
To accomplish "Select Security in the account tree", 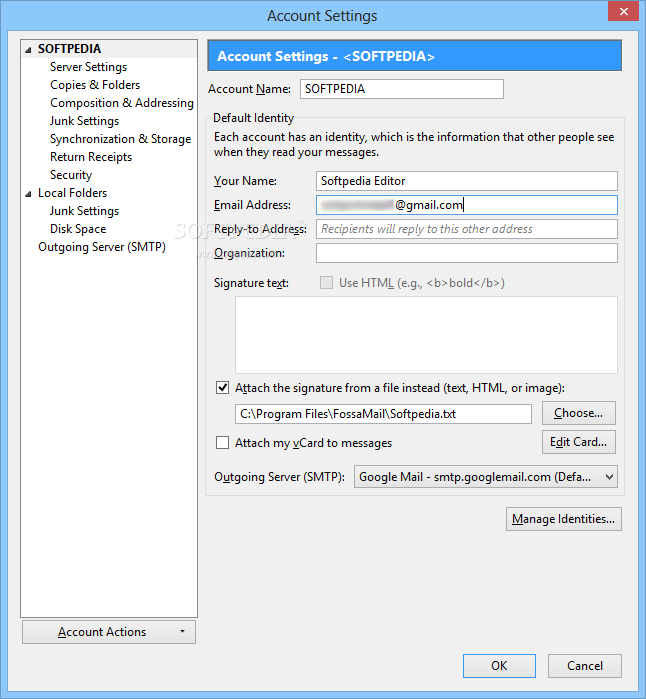I will 71,175.
